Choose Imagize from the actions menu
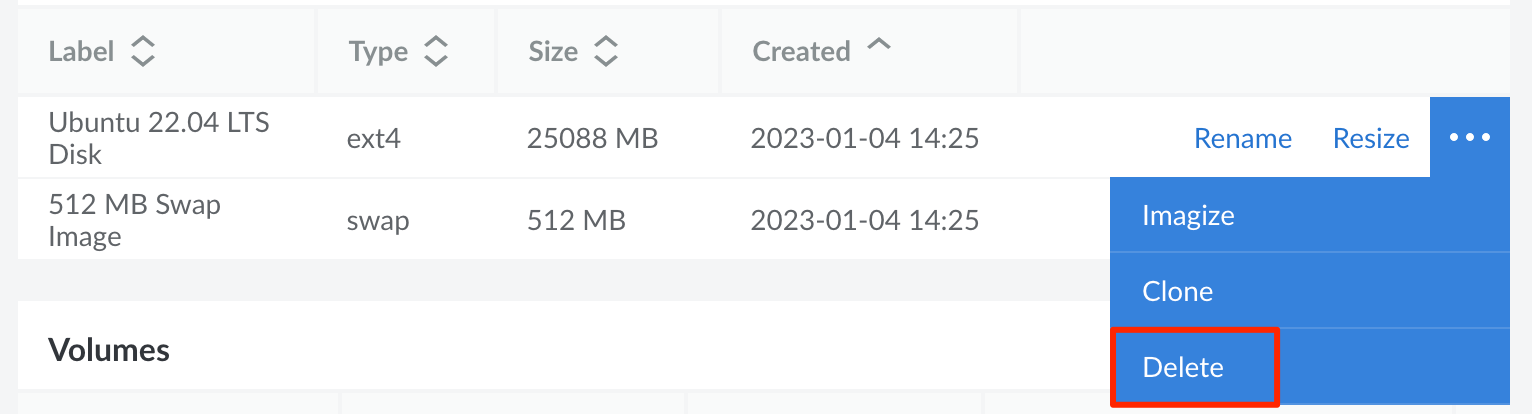Screen dimensions: 1532x414 coord(1188,215)
